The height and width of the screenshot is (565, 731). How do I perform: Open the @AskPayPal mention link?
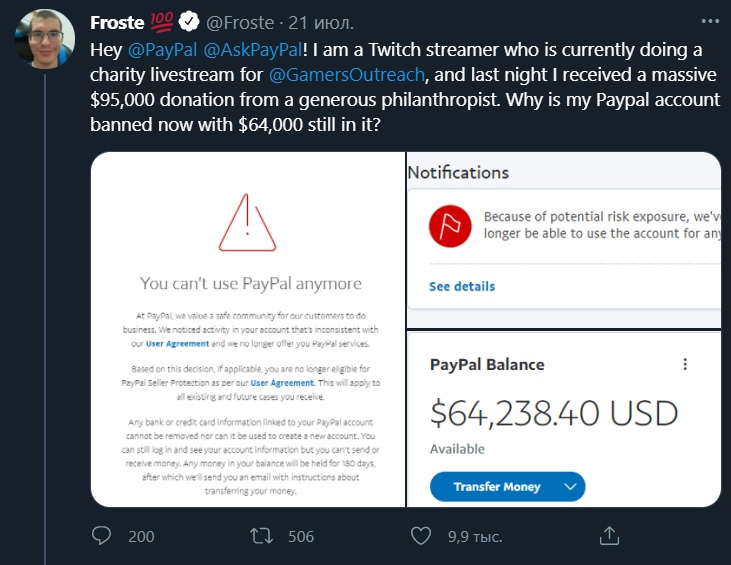click(253, 50)
